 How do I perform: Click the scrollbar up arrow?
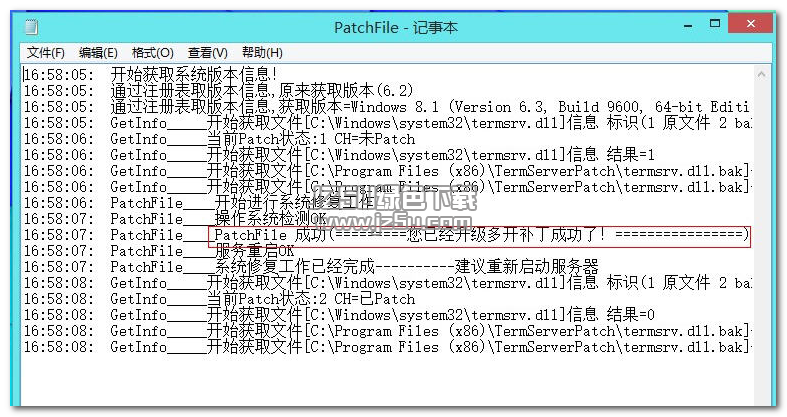tap(761, 75)
